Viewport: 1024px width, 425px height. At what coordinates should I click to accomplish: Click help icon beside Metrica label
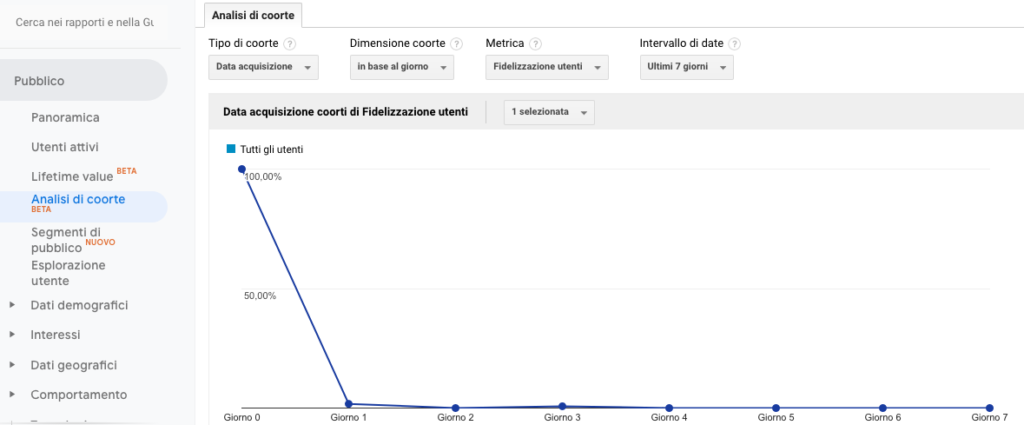536,44
